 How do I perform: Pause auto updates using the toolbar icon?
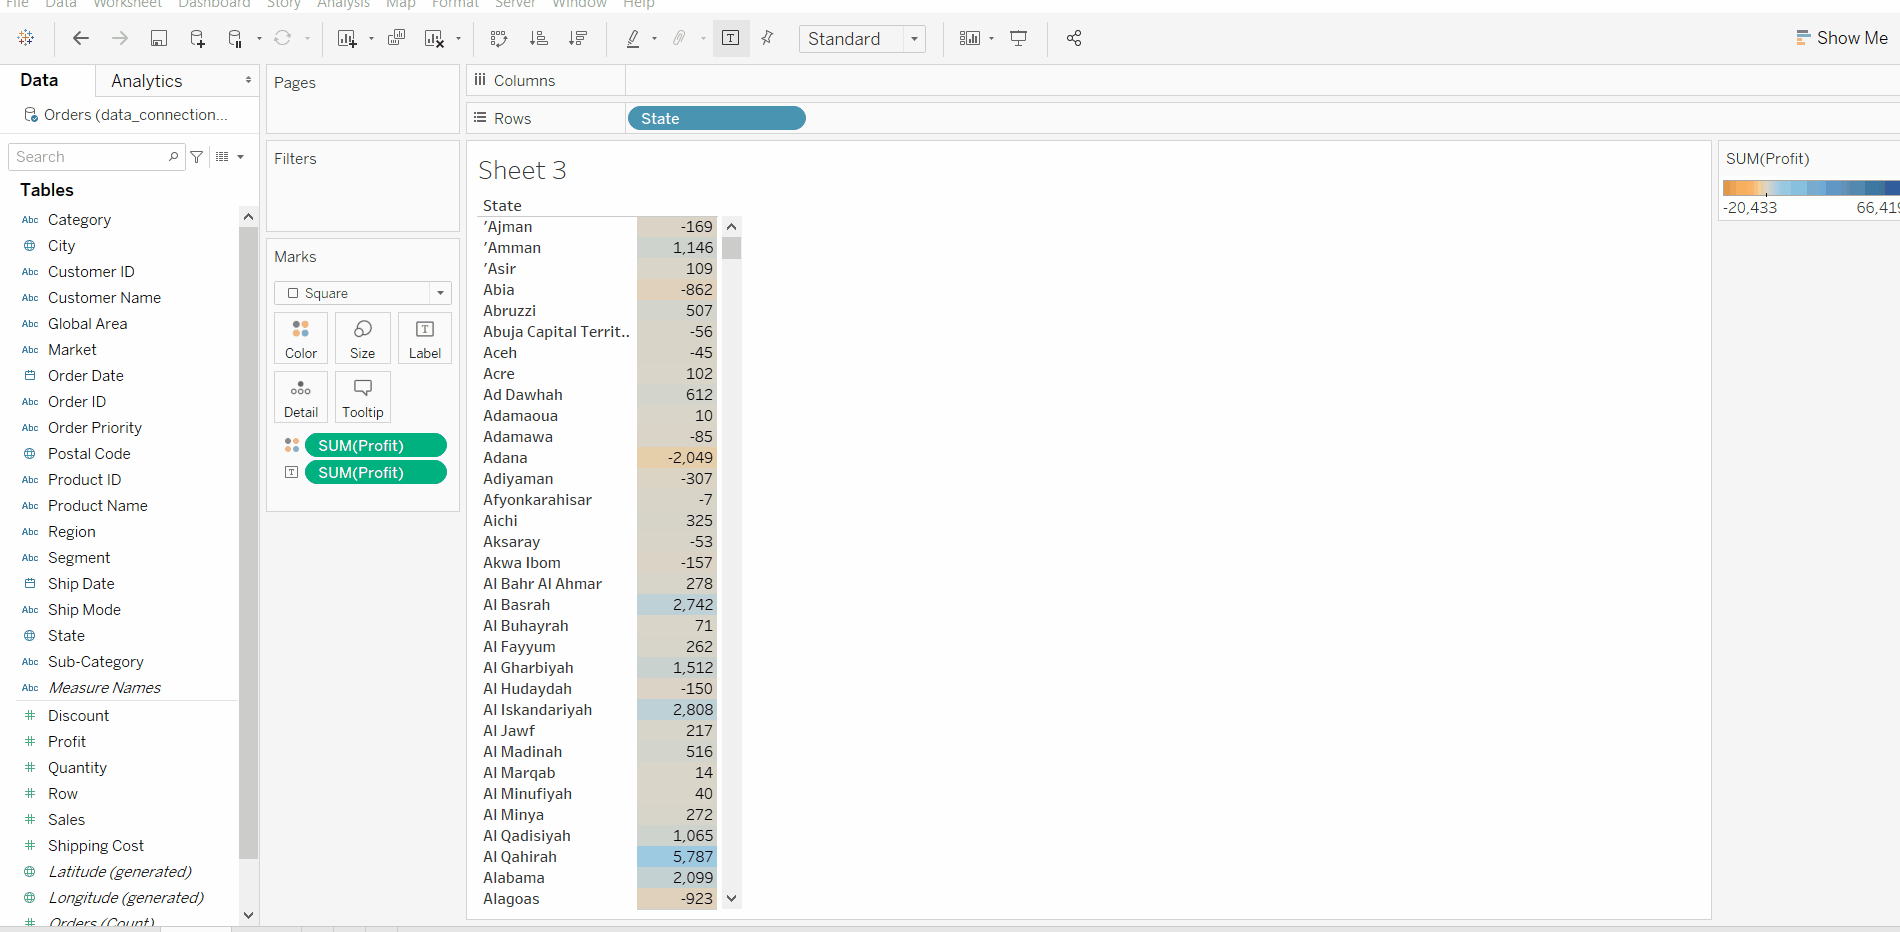pyautogui.click(x=235, y=38)
